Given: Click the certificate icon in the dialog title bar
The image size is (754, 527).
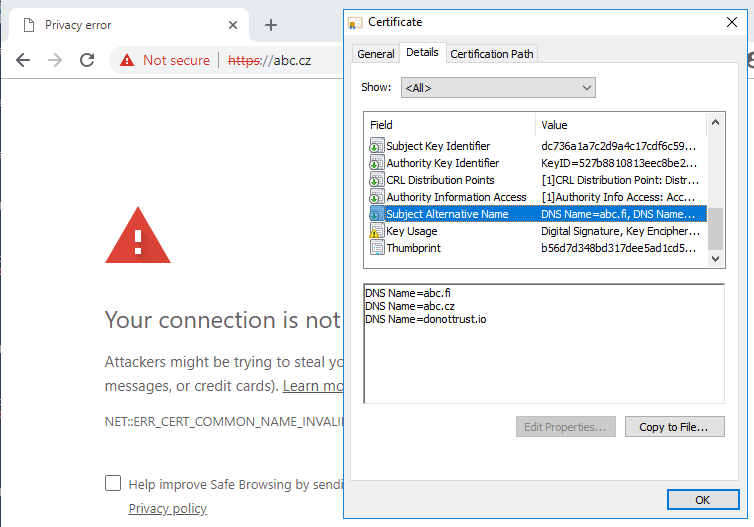Looking at the screenshot, I should [355, 23].
